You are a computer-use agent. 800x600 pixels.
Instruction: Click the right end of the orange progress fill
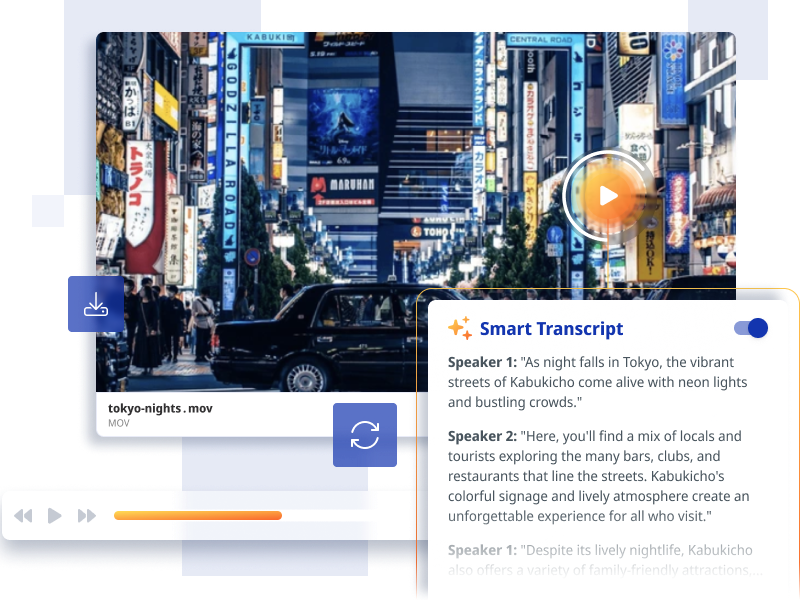279,516
